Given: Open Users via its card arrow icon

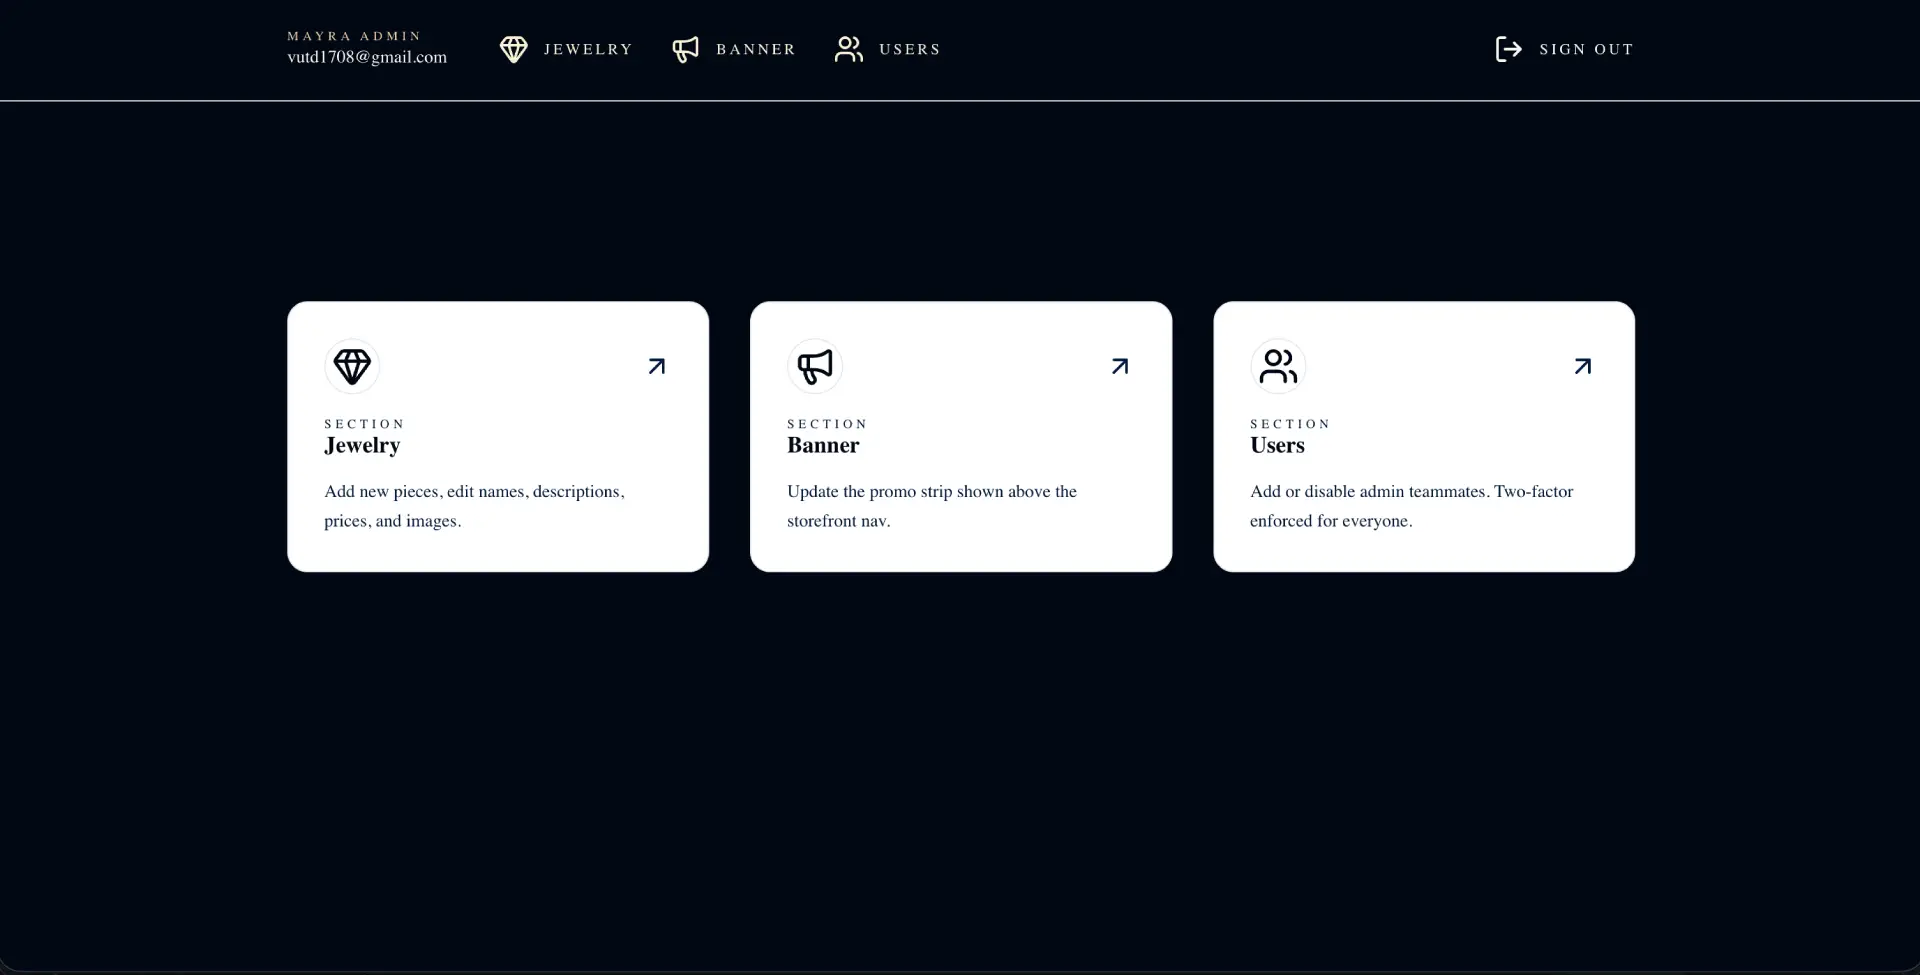Looking at the screenshot, I should point(1583,366).
